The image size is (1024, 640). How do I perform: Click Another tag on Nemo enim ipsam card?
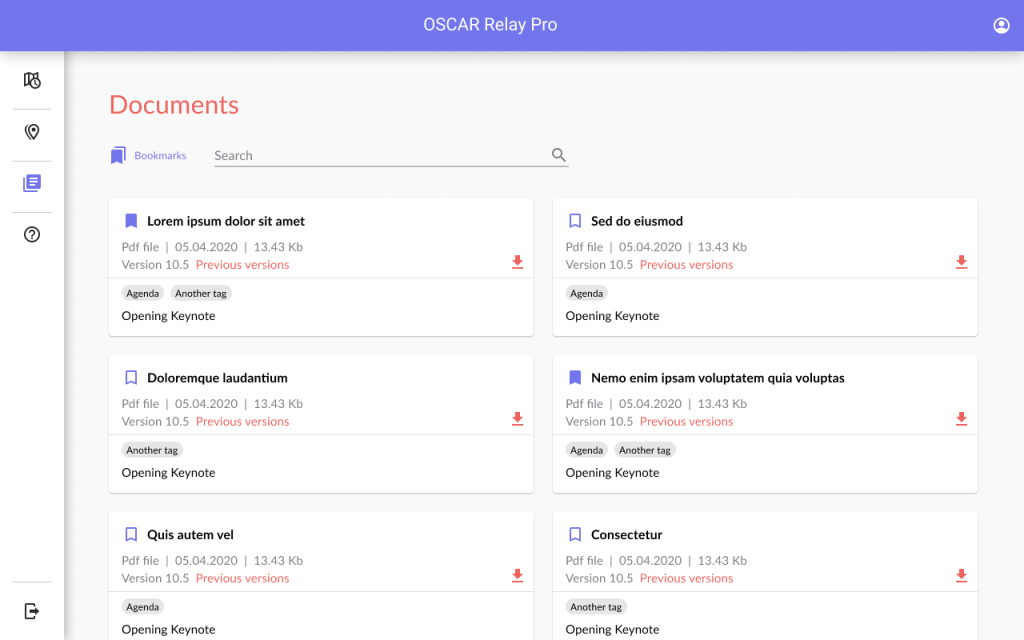pyautogui.click(x=645, y=450)
